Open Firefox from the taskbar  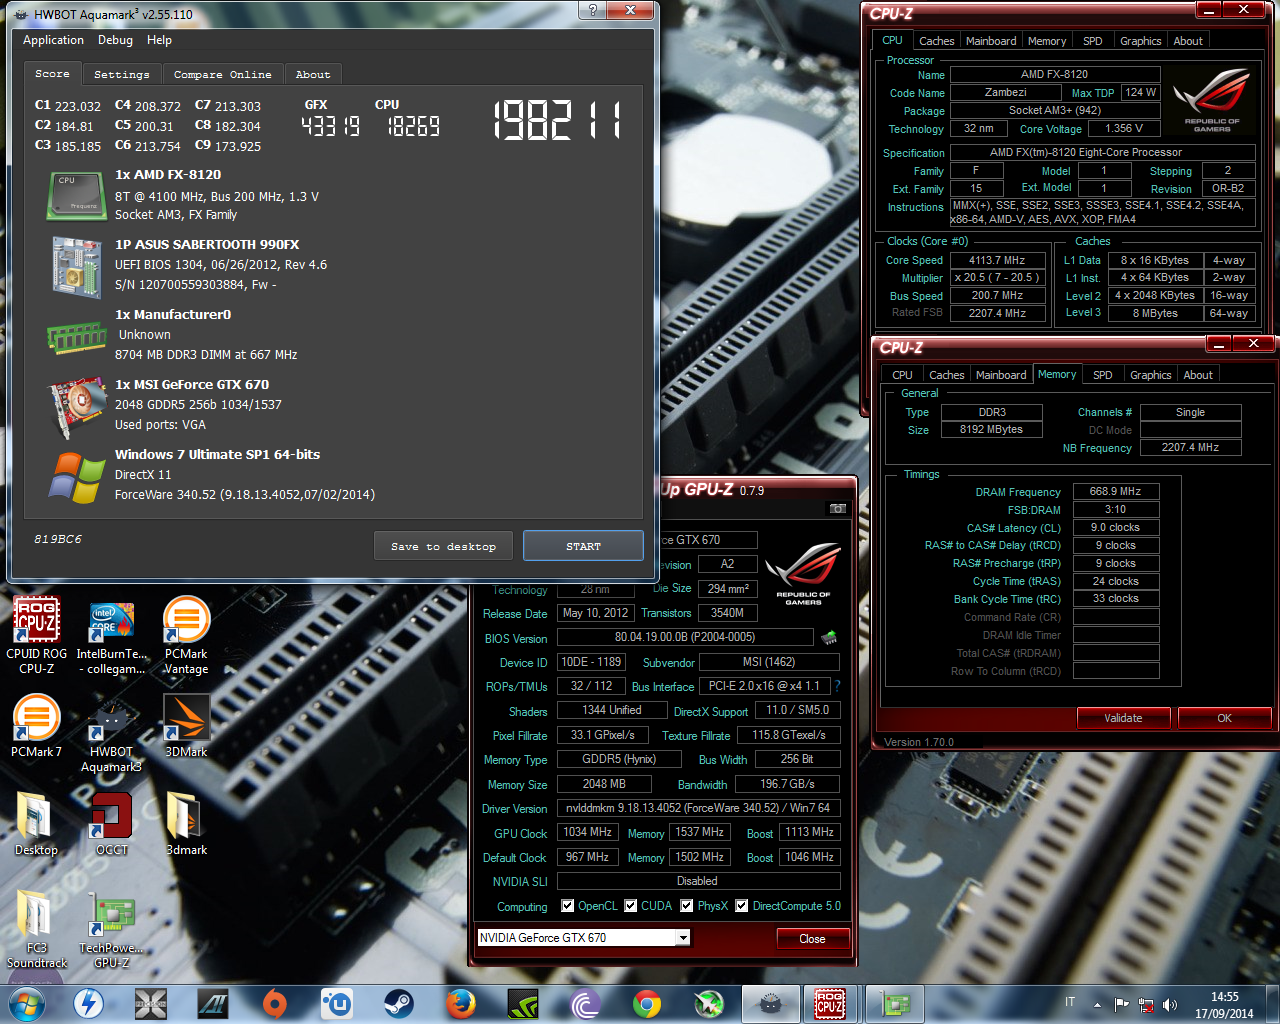click(x=460, y=1003)
